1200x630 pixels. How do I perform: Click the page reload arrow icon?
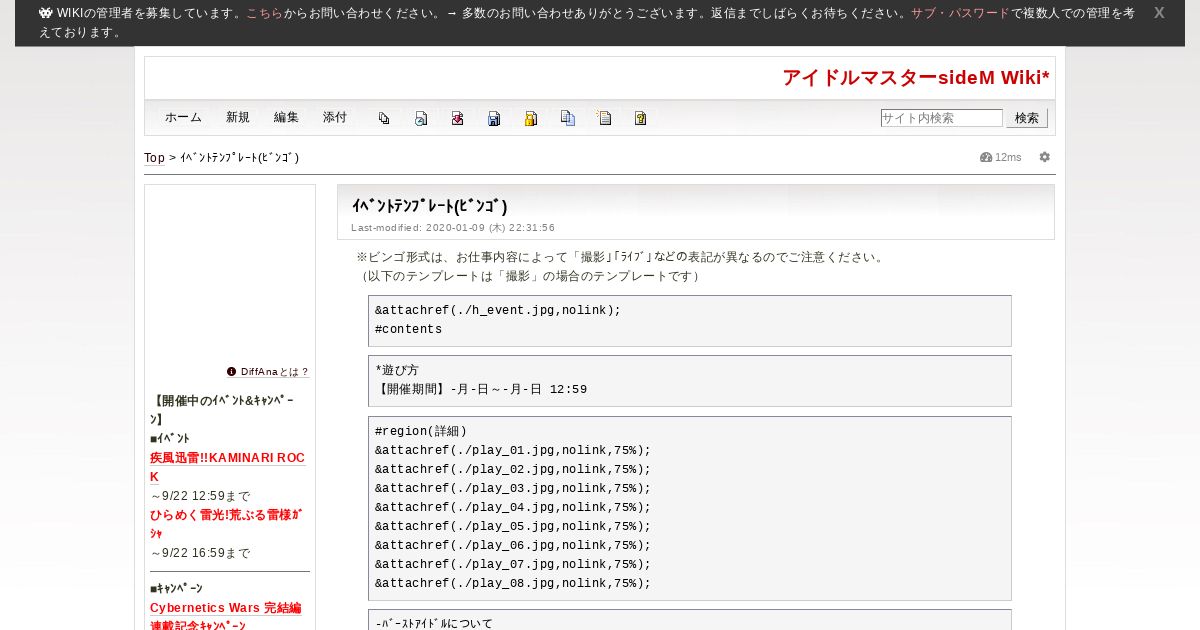pyautogui.click(x=421, y=118)
